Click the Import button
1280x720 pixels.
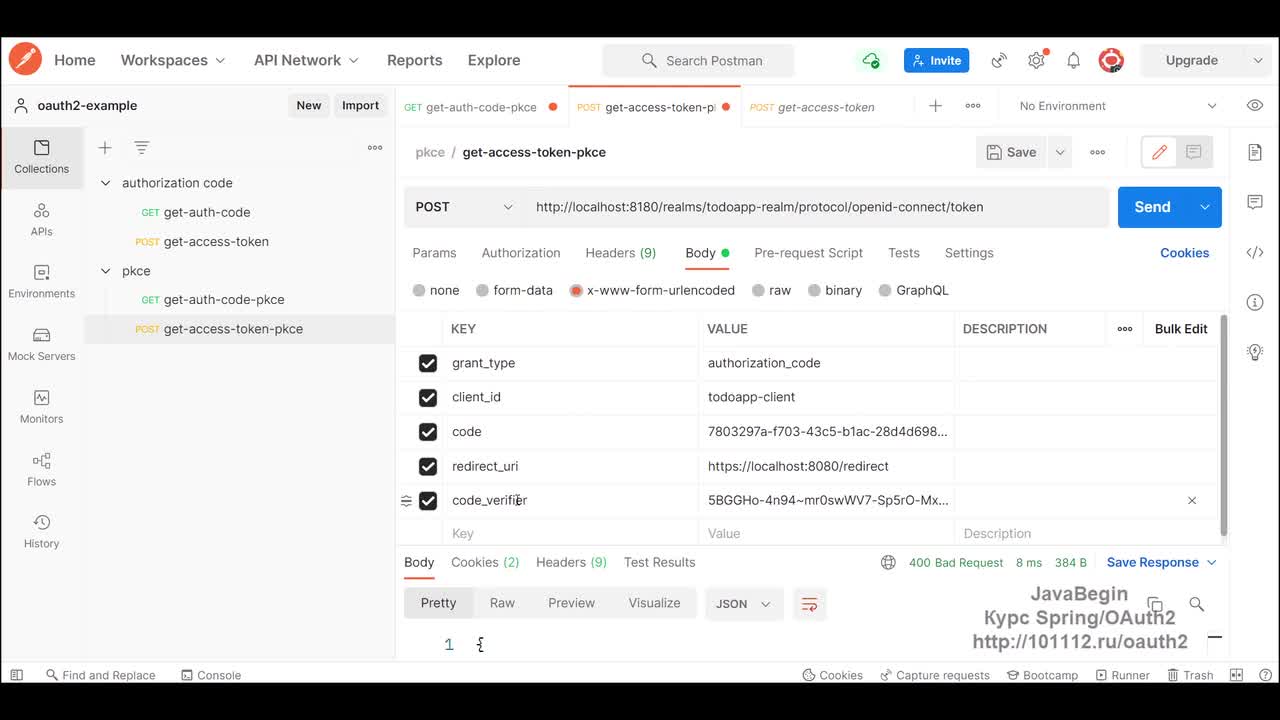pyautogui.click(x=360, y=105)
